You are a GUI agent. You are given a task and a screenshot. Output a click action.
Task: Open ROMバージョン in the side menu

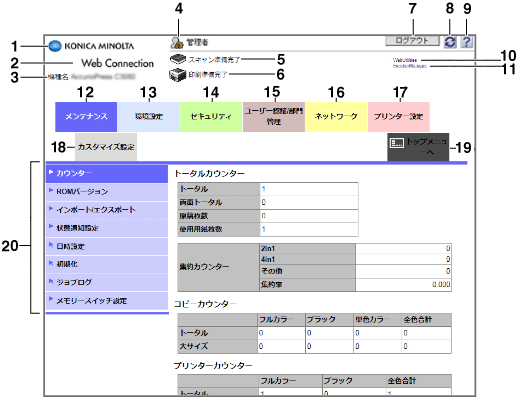click(x=107, y=192)
